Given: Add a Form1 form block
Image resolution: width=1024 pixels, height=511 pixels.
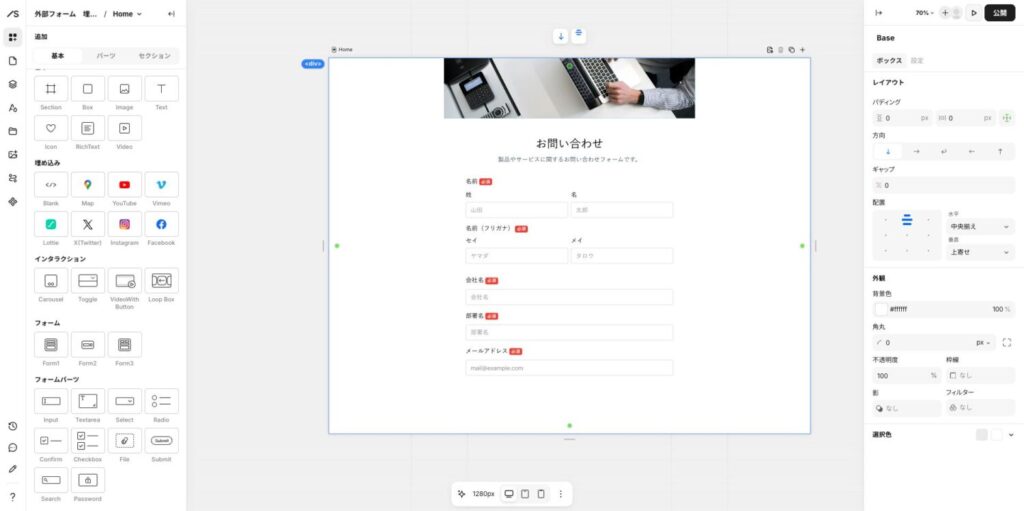Looking at the screenshot, I should [x=51, y=345].
